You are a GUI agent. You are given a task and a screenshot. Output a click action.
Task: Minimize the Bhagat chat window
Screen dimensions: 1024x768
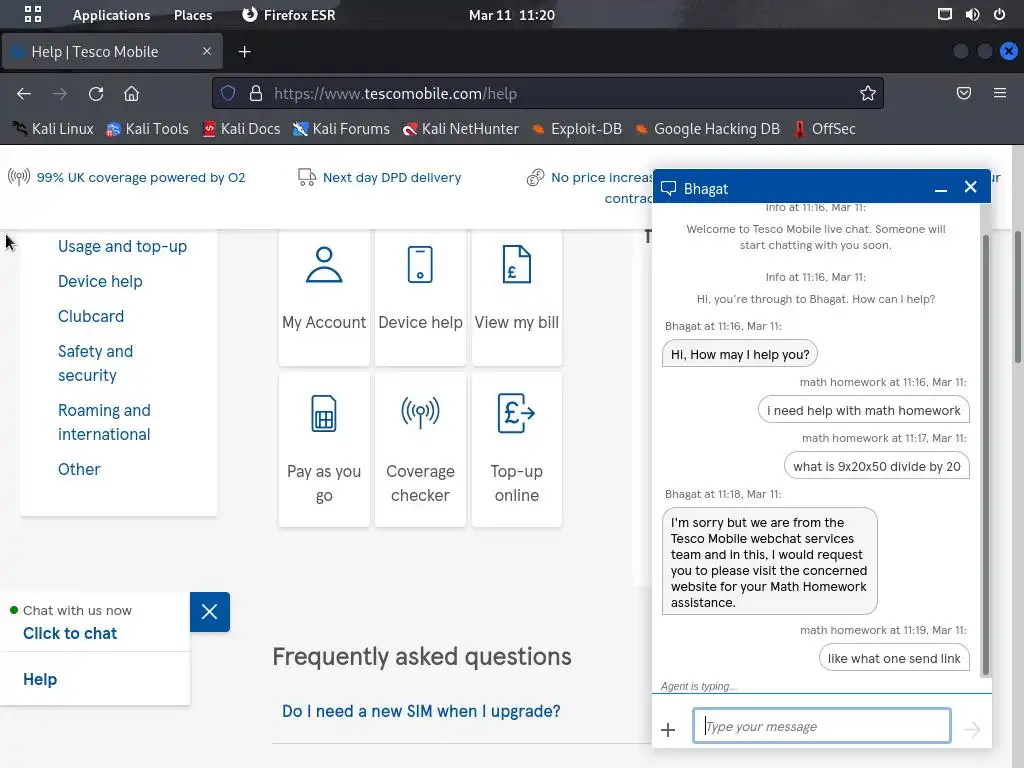pyautogui.click(x=940, y=189)
